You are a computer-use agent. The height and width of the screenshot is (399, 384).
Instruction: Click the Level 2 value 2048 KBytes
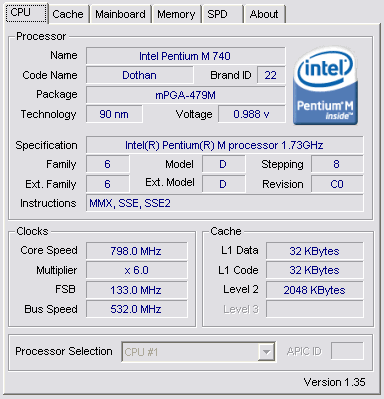(x=315, y=290)
